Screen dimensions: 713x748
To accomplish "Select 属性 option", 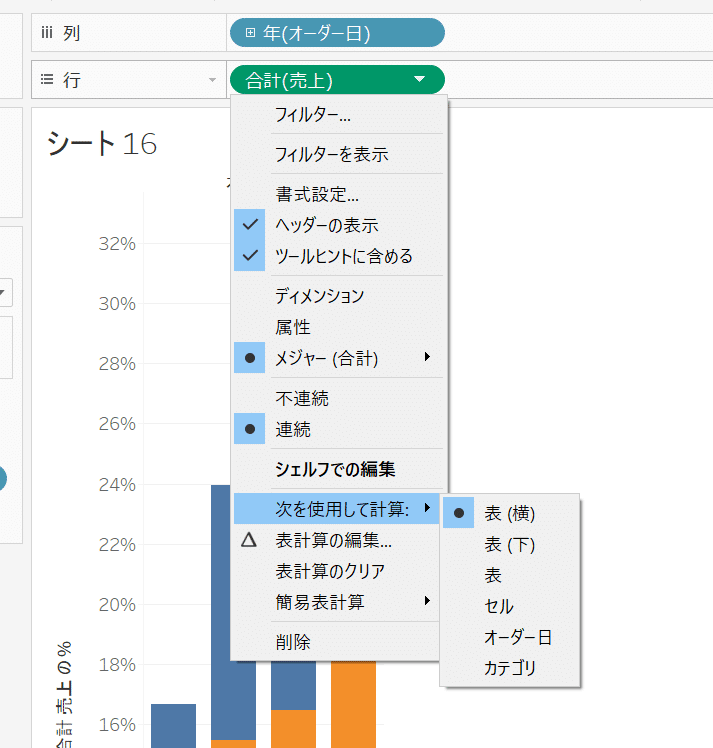I will [x=339, y=327].
